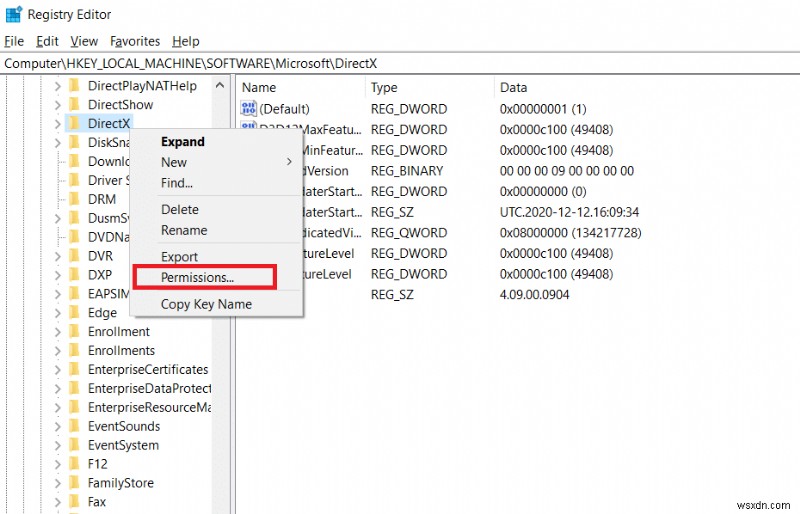Click the DXP folder icon

point(74,274)
